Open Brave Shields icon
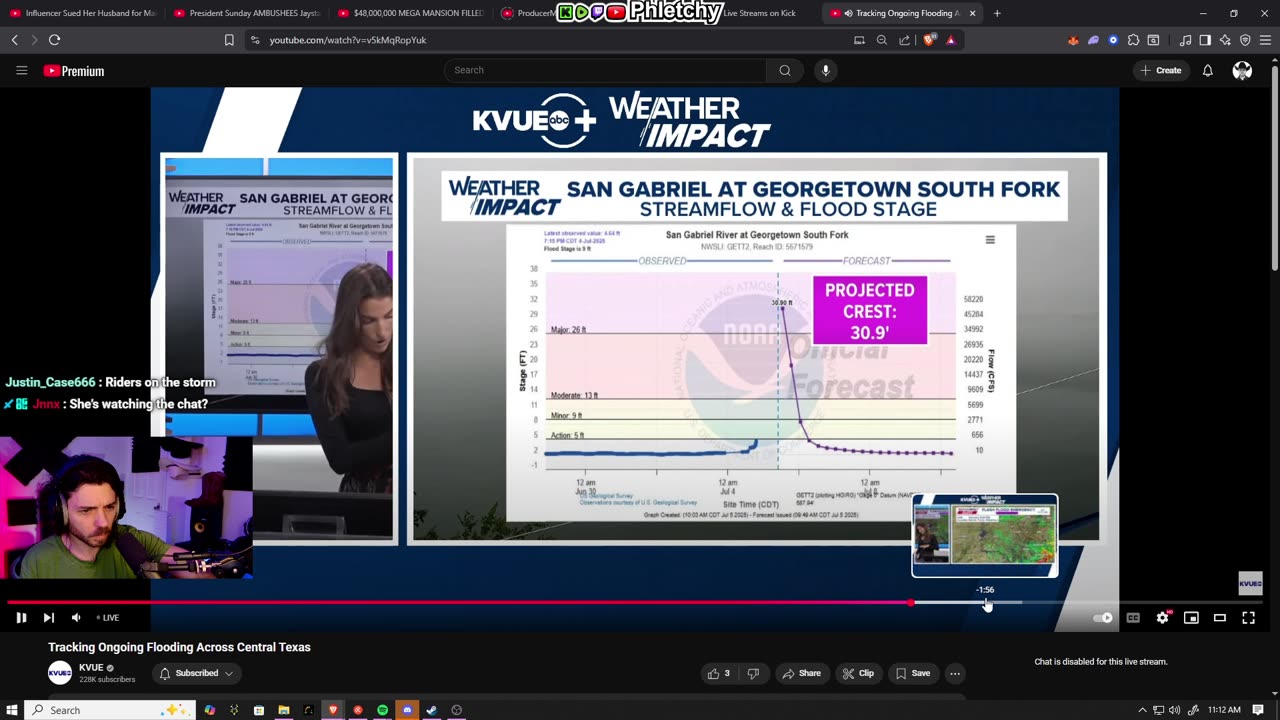 tap(929, 40)
